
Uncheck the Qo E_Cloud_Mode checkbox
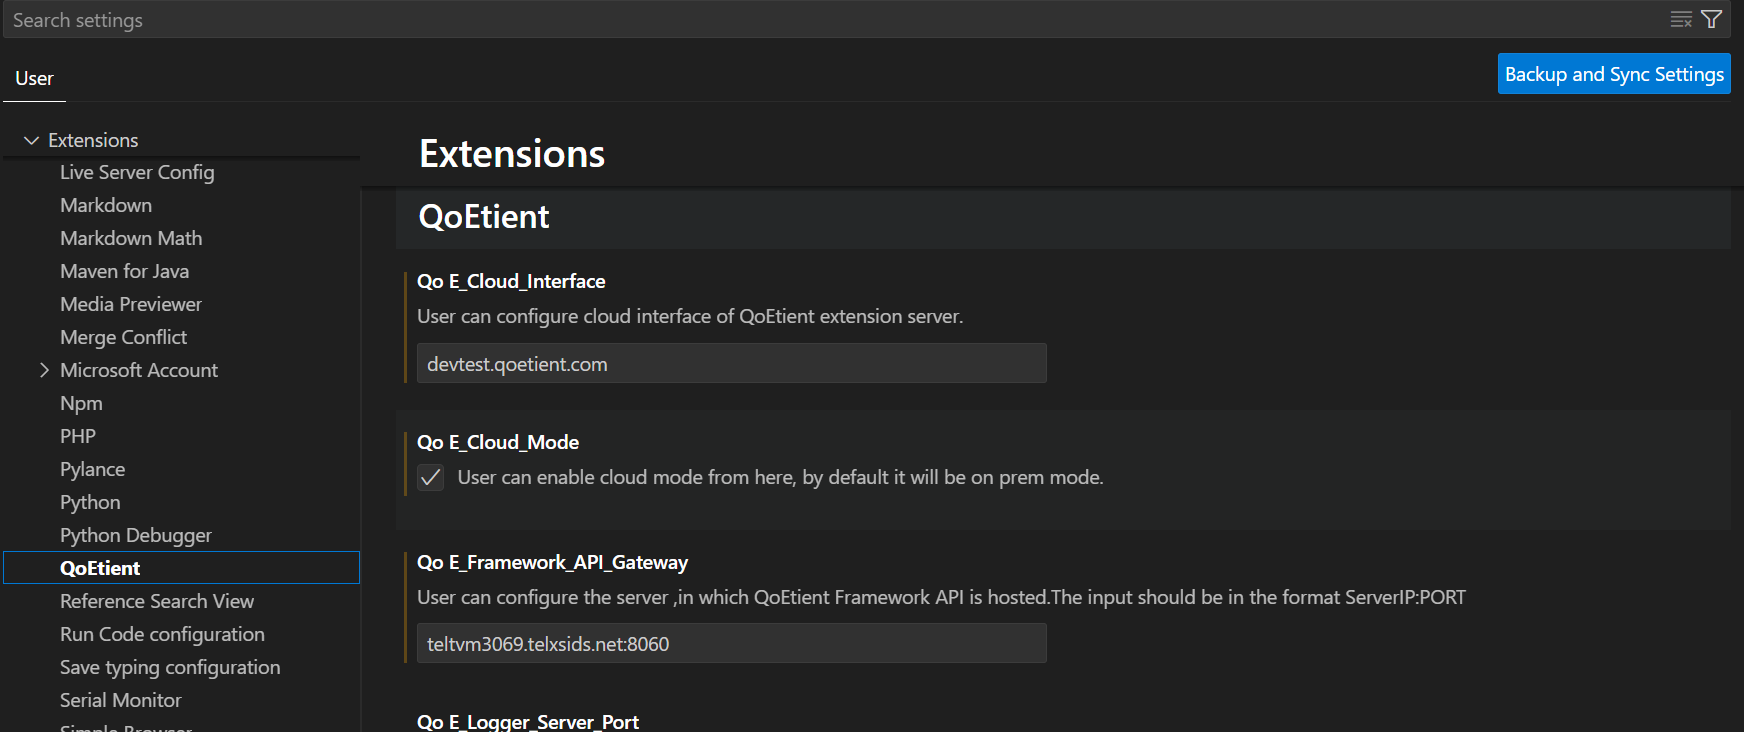coord(431,478)
